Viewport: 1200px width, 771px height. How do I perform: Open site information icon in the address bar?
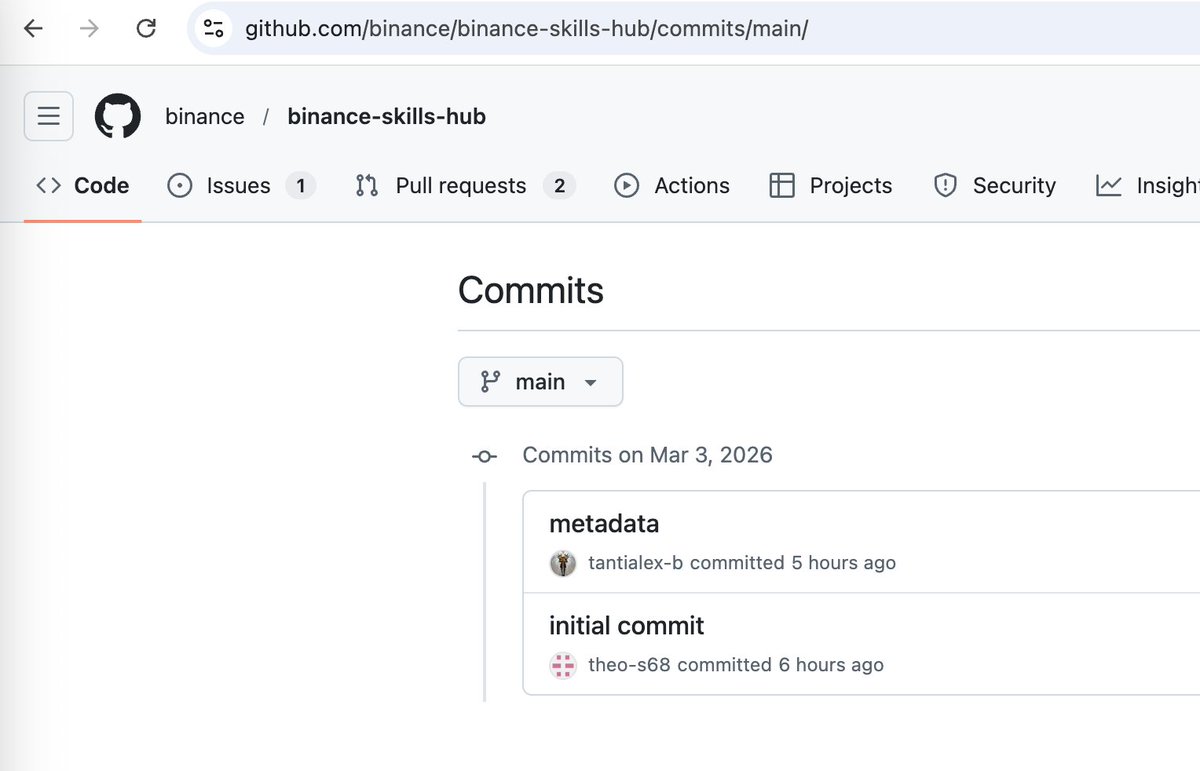click(213, 28)
